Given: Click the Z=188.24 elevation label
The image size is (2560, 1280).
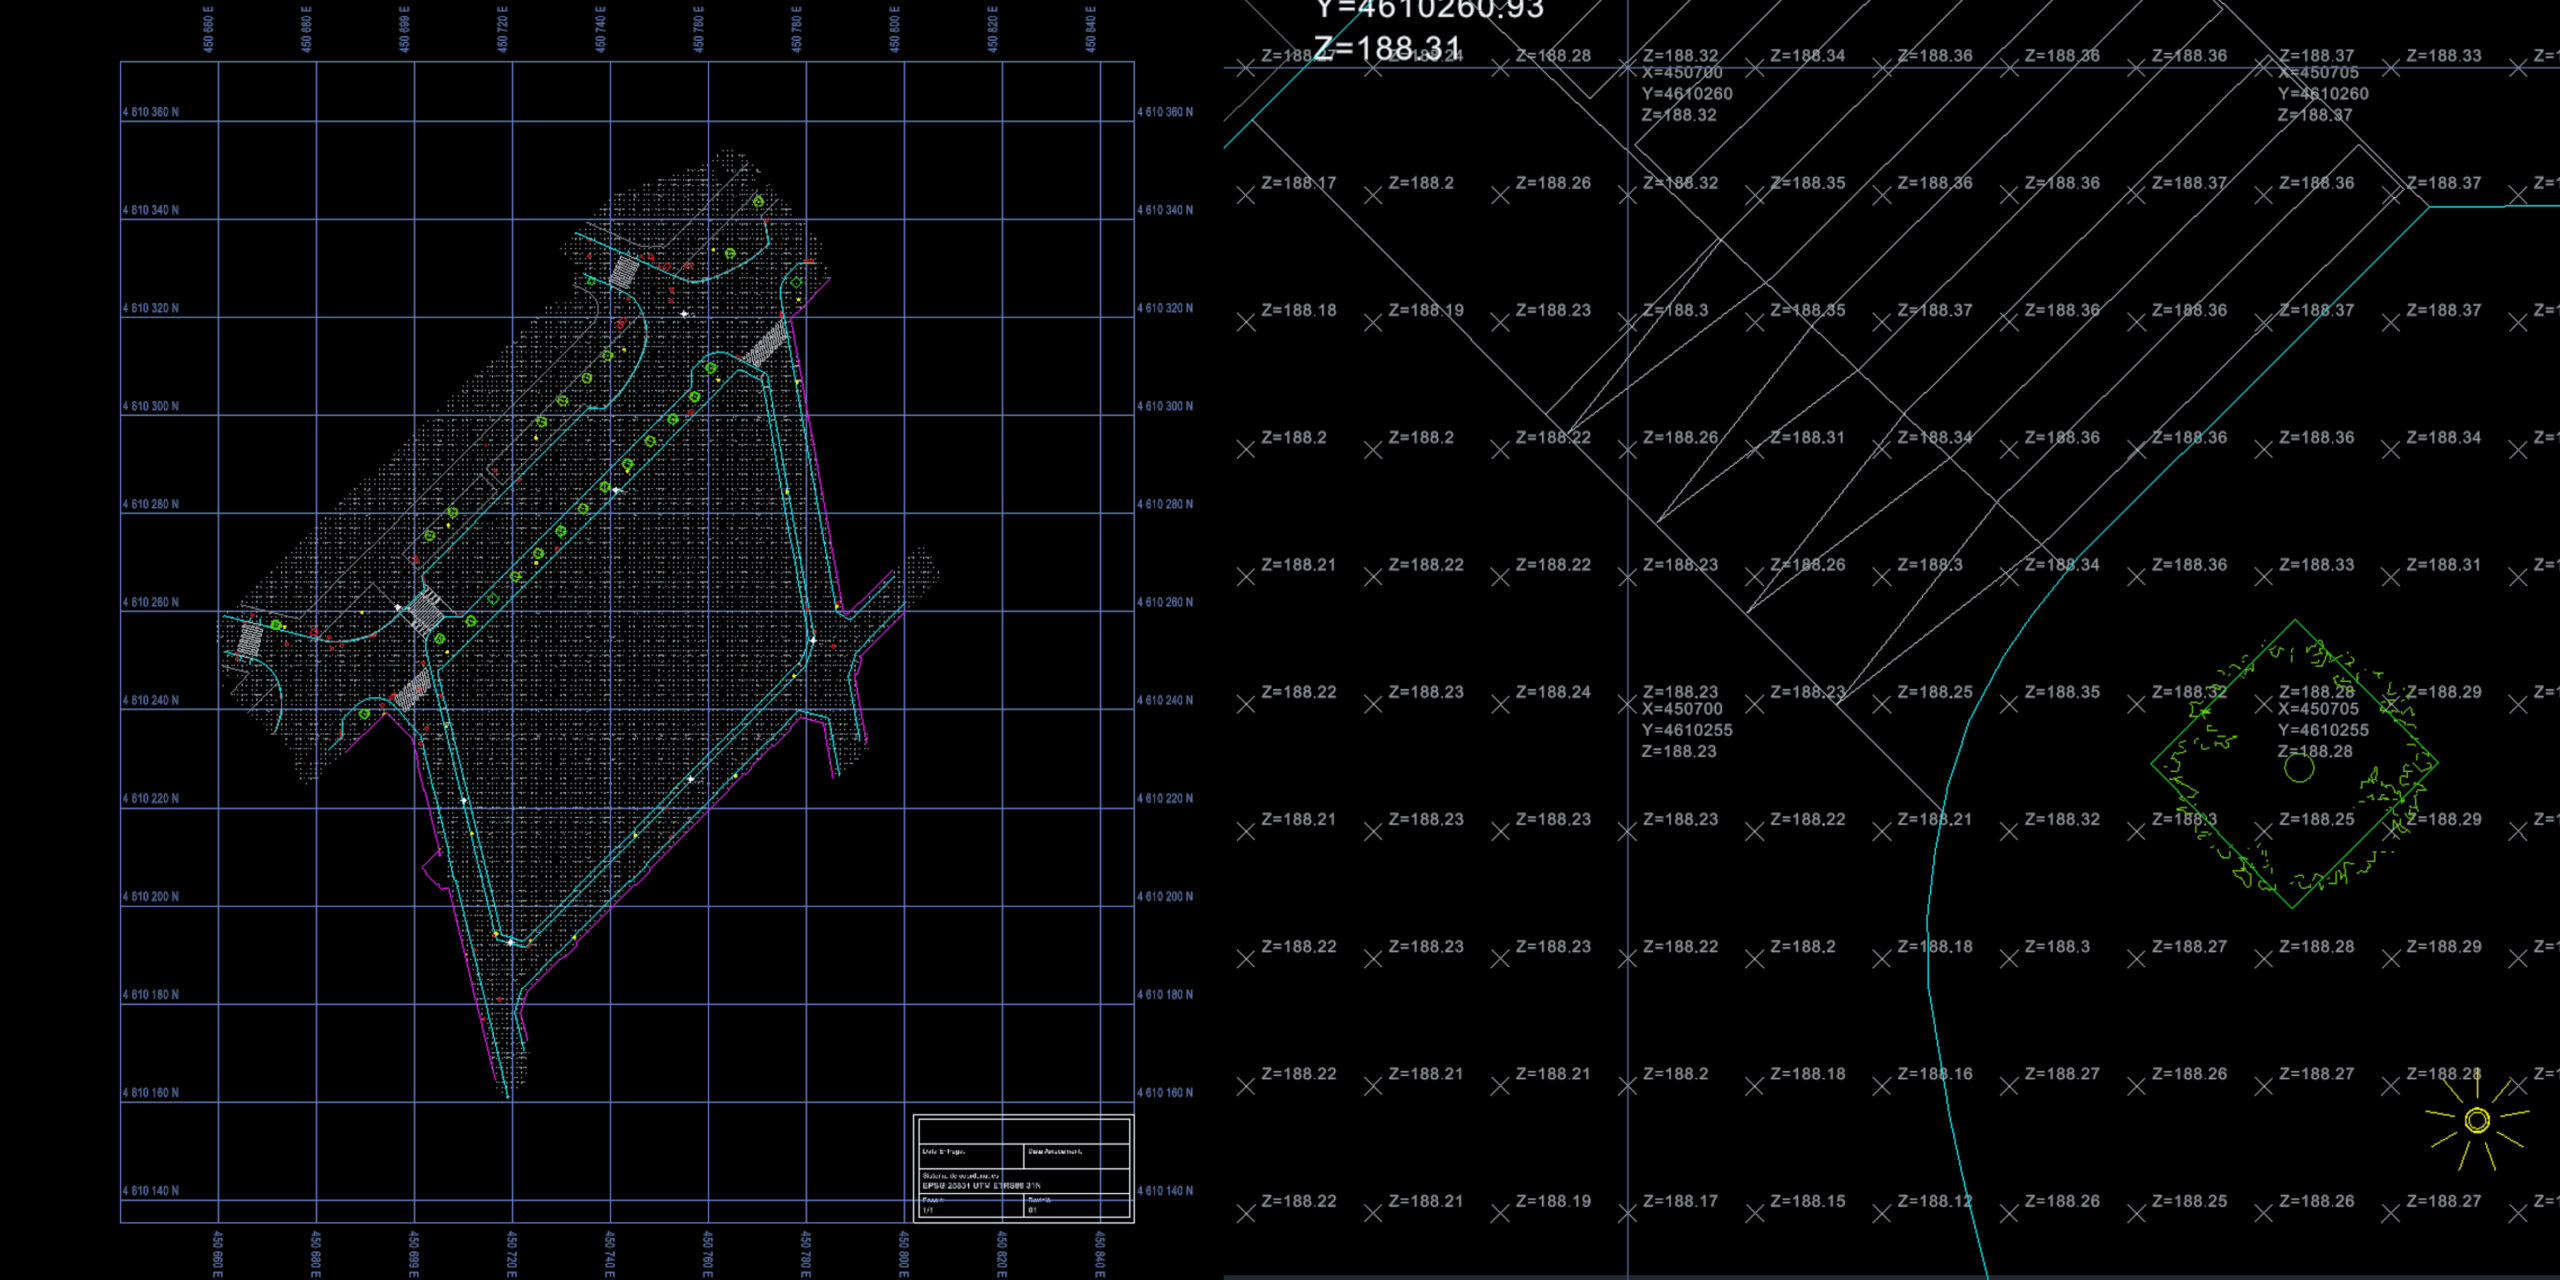Looking at the screenshot, I should 1552,692.
